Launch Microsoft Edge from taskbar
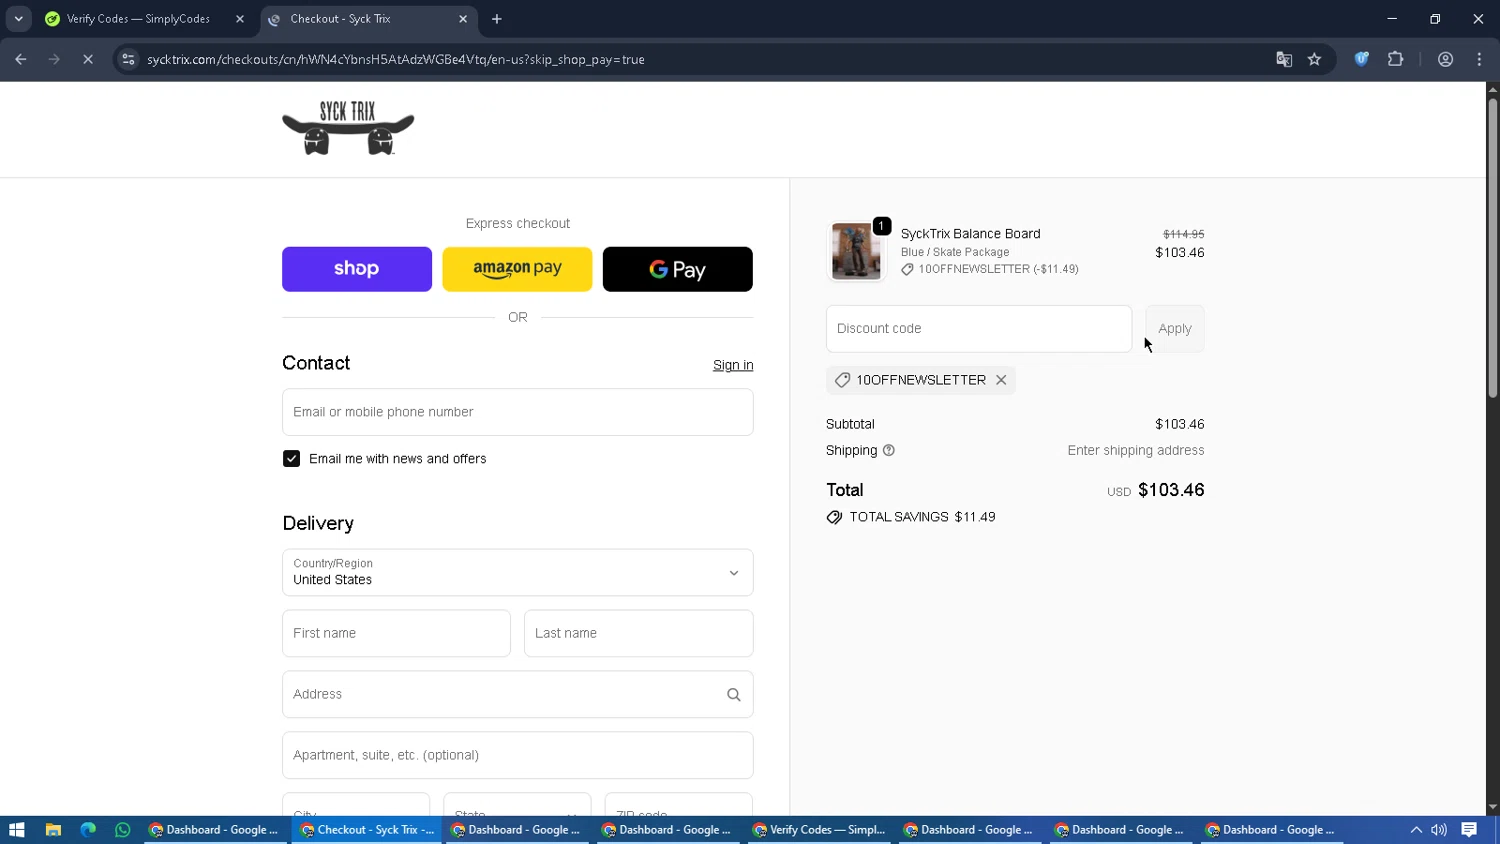The height and width of the screenshot is (844, 1500). (x=88, y=830)
